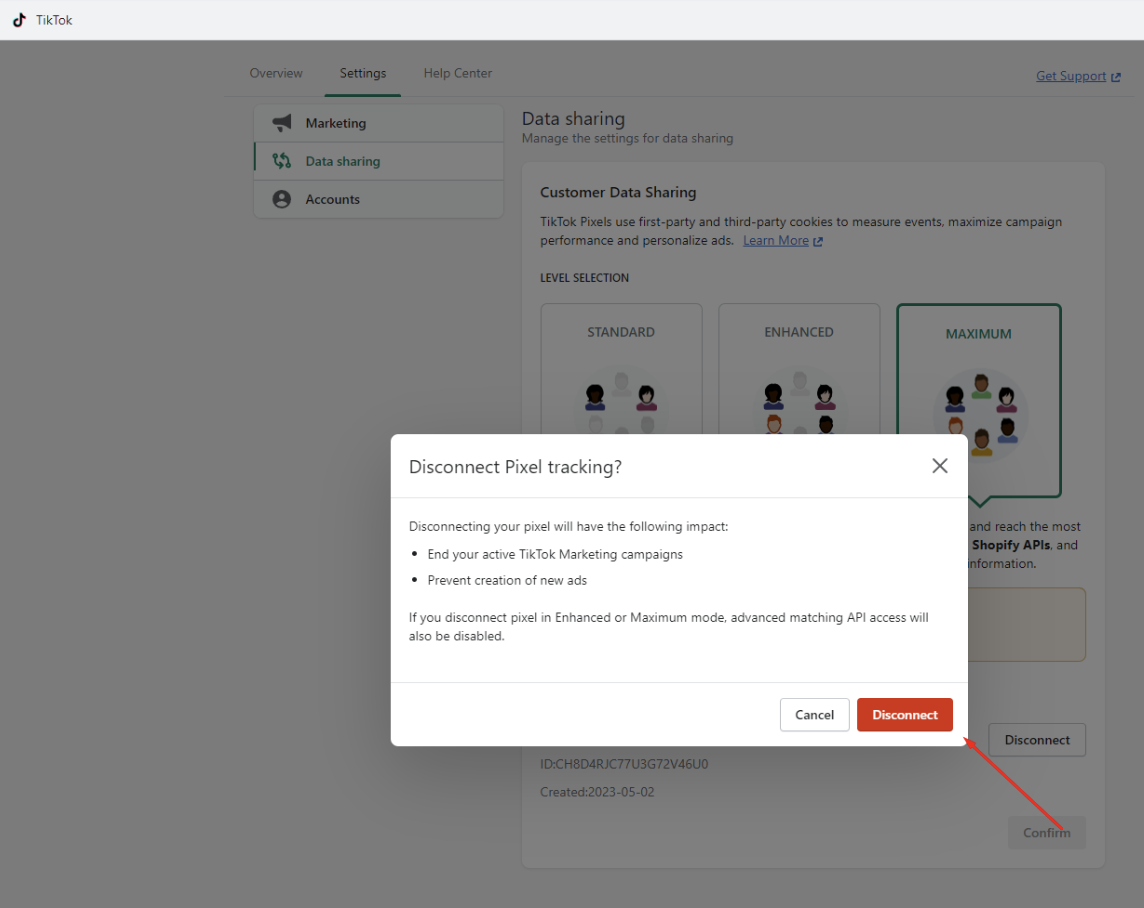
Task: Click the 'Customer Data Sharing' heading
Action: pos(618,193)
